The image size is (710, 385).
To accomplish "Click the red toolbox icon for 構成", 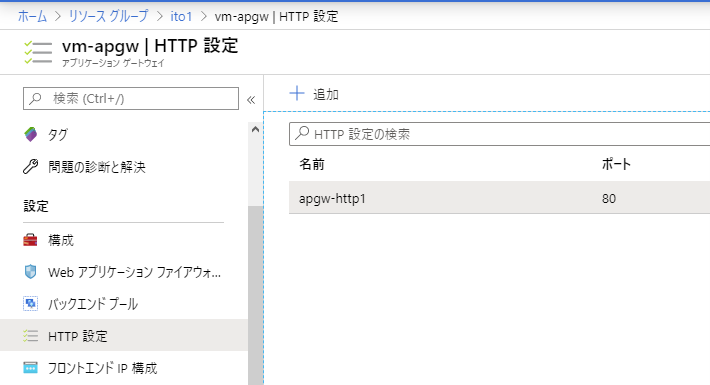I will (x=30, y=240).
